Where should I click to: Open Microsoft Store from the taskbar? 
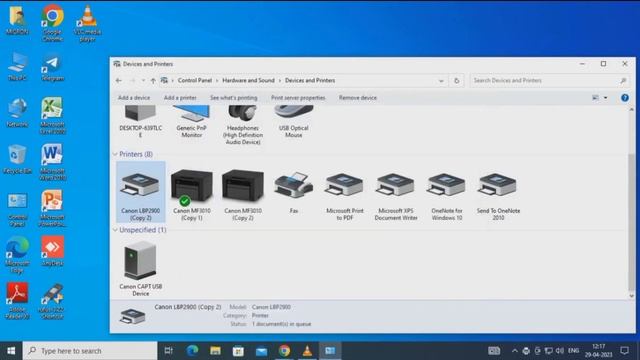[x=238, y=351]
